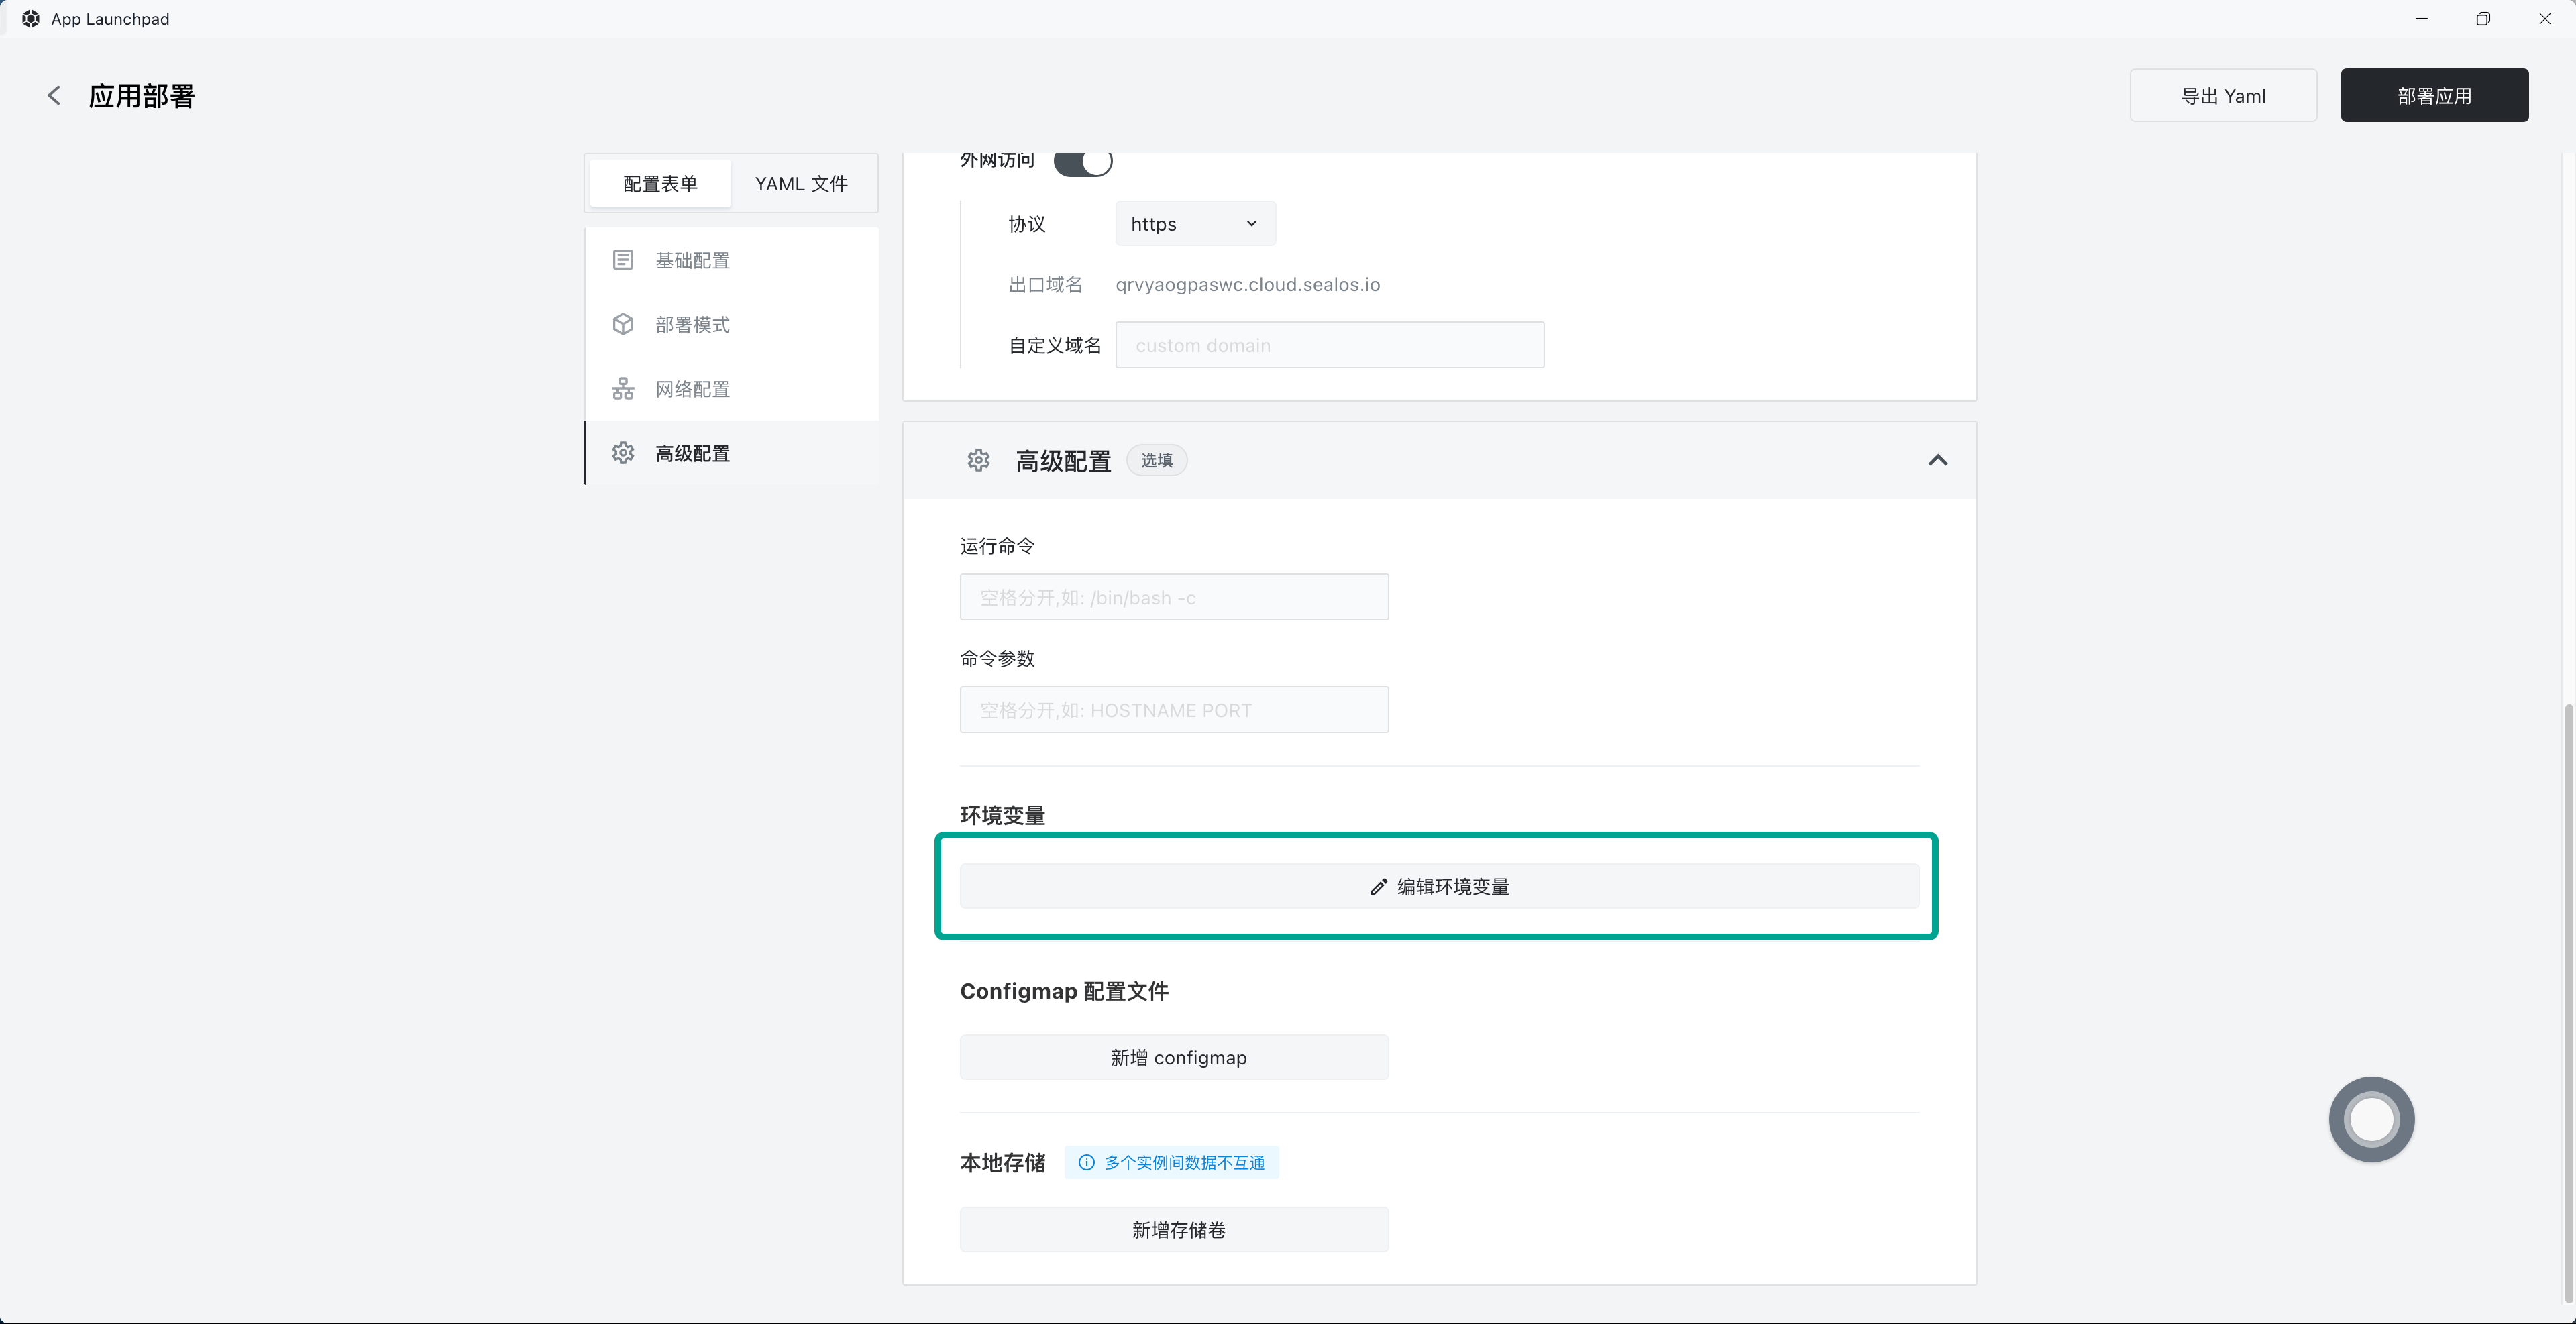Click the 导出 Yaml button
The width and height of the screenshot is (2576, 1324).
click(2222, 96)
